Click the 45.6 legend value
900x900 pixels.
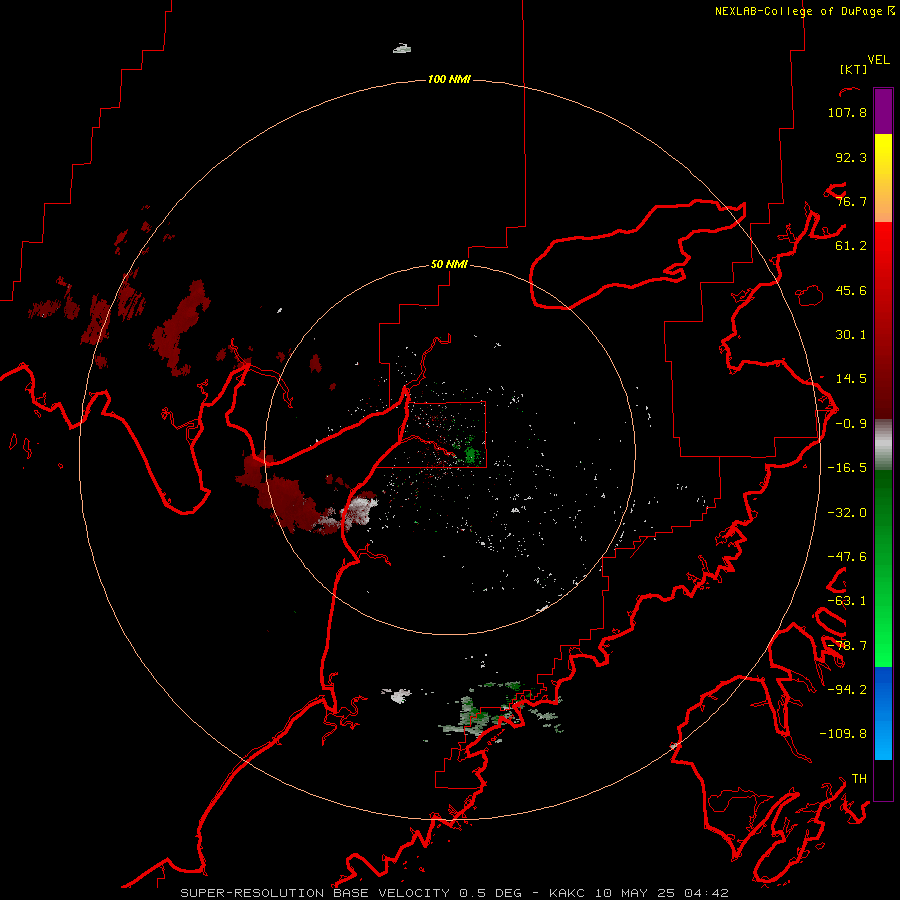(851, 290)
